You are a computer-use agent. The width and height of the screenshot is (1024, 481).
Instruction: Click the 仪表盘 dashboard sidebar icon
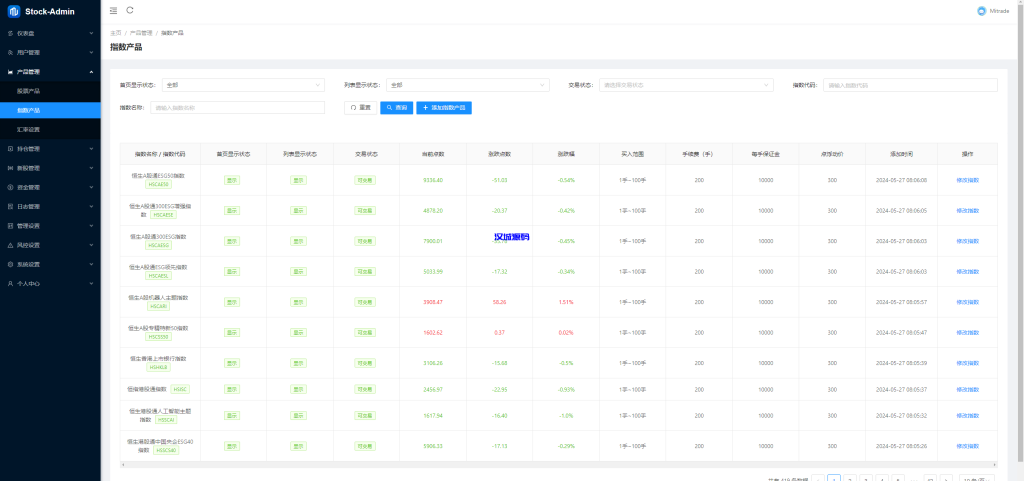(9, 33)
